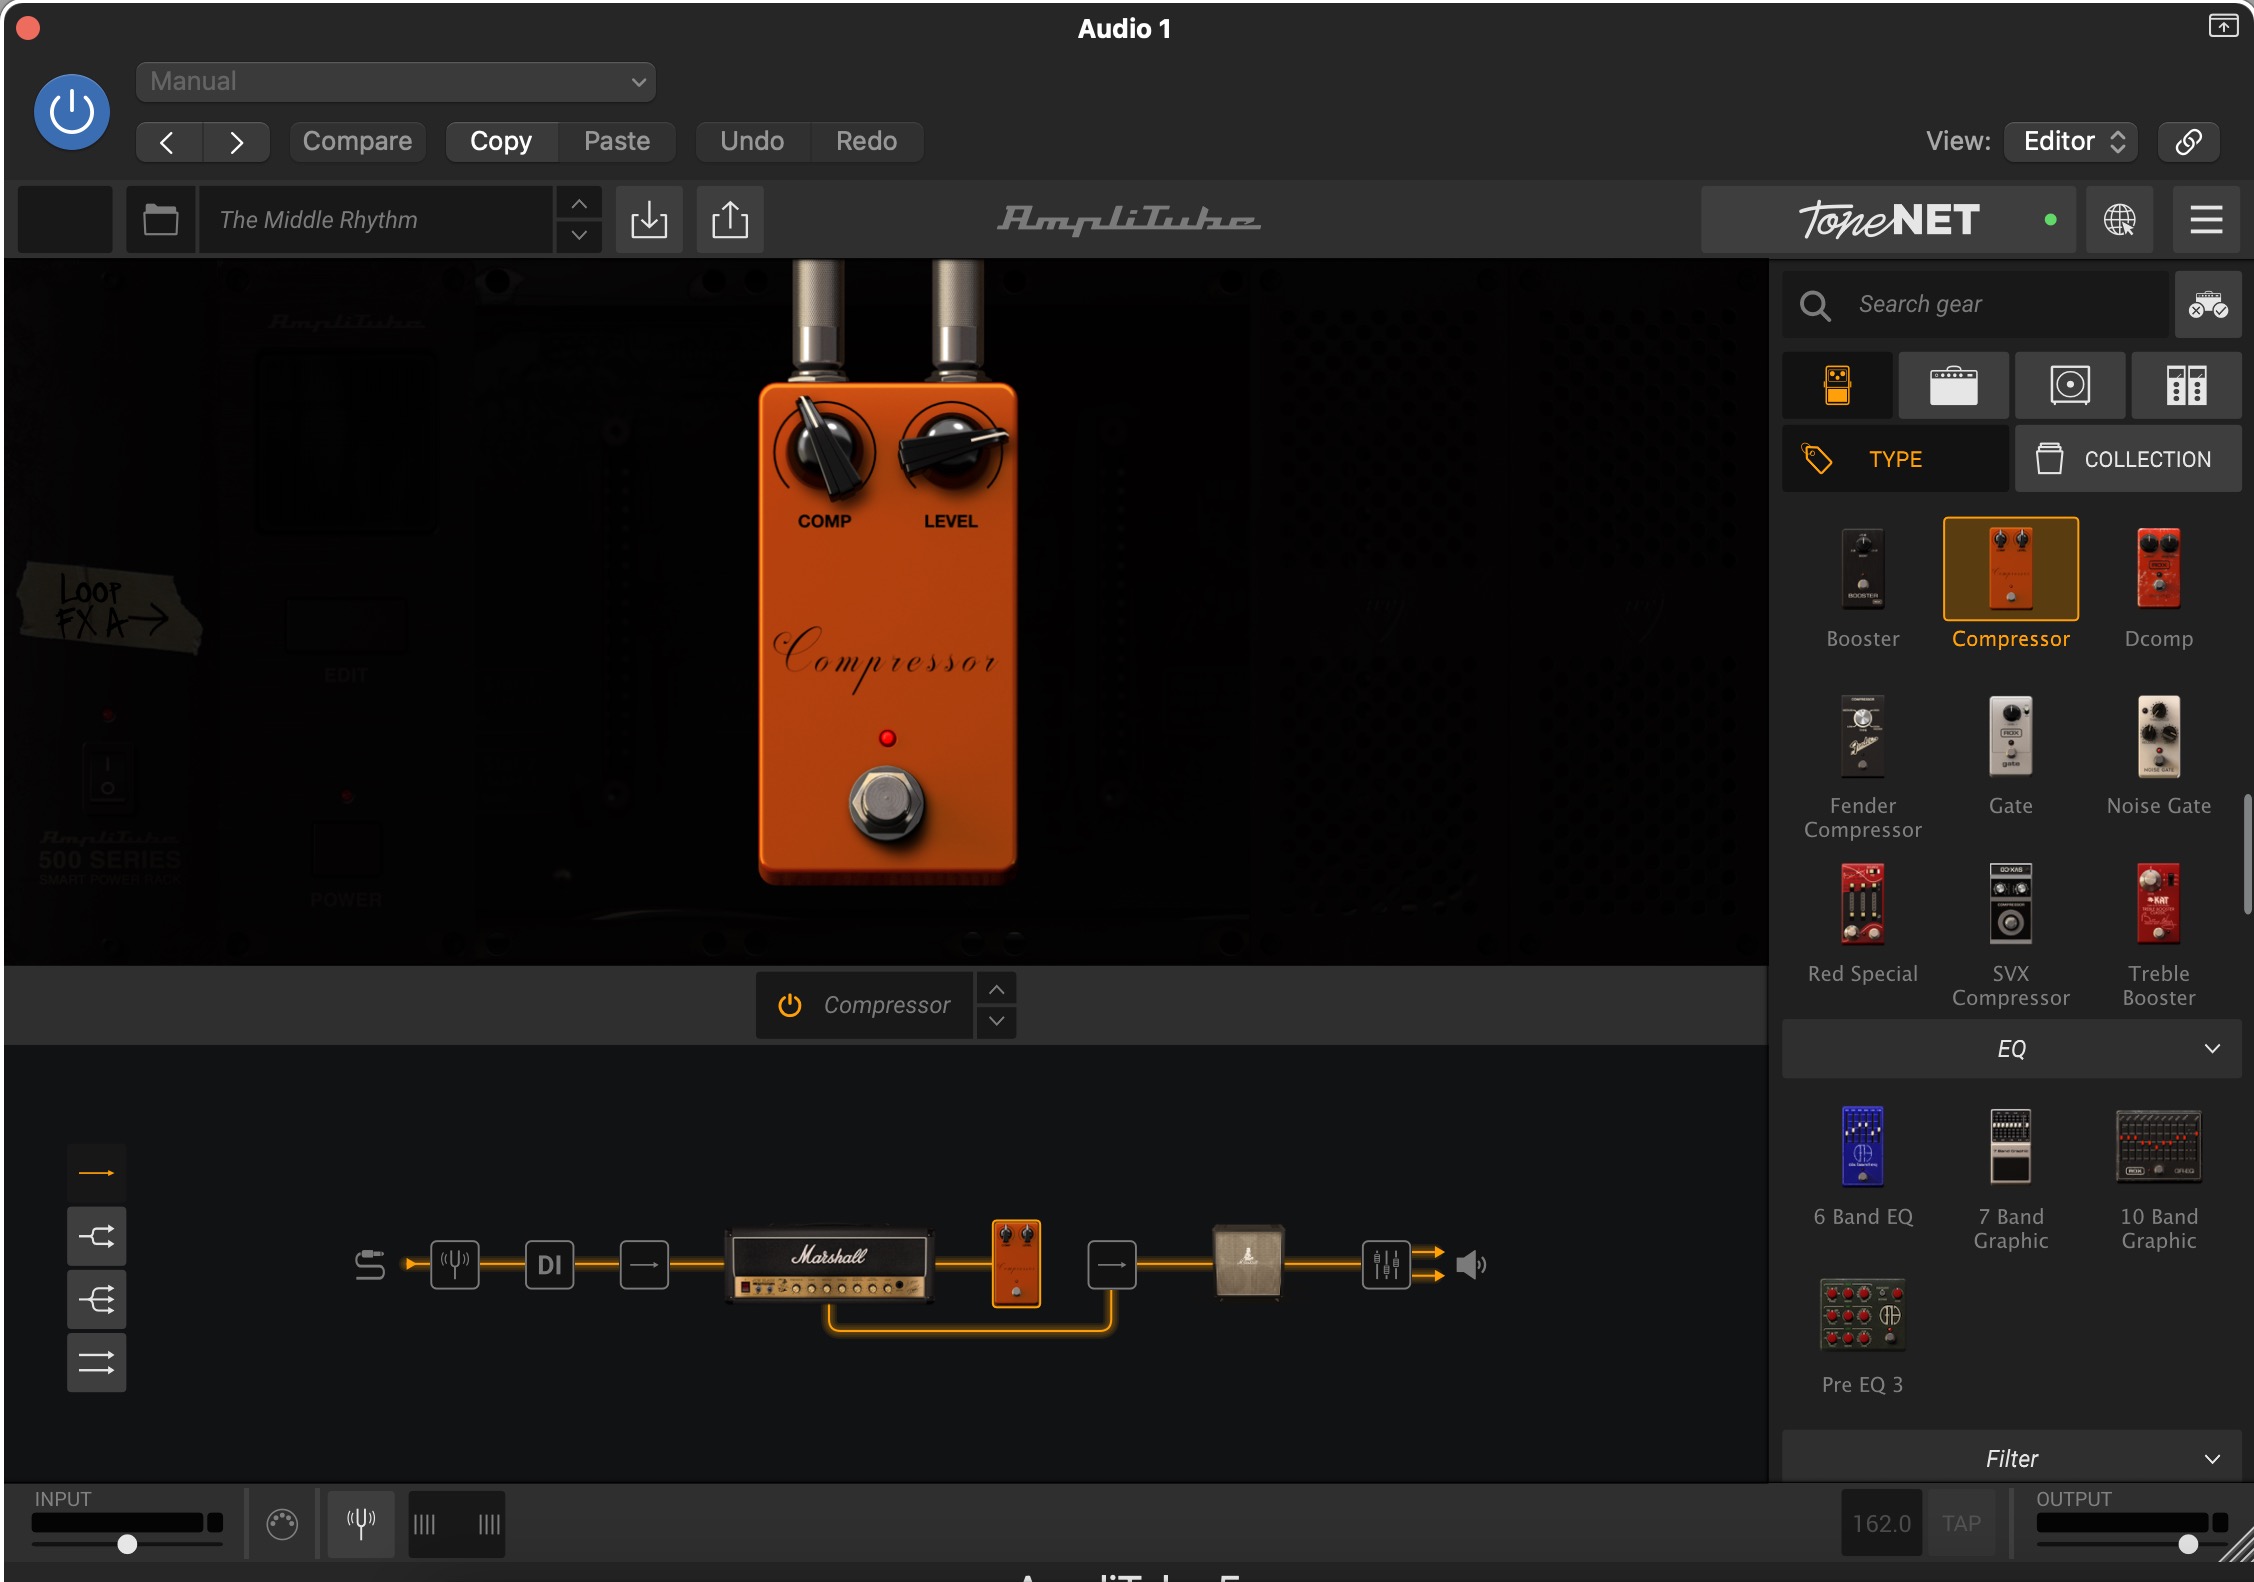
Task: Click the share preset upload icon
Action: (x=730, y=219)
